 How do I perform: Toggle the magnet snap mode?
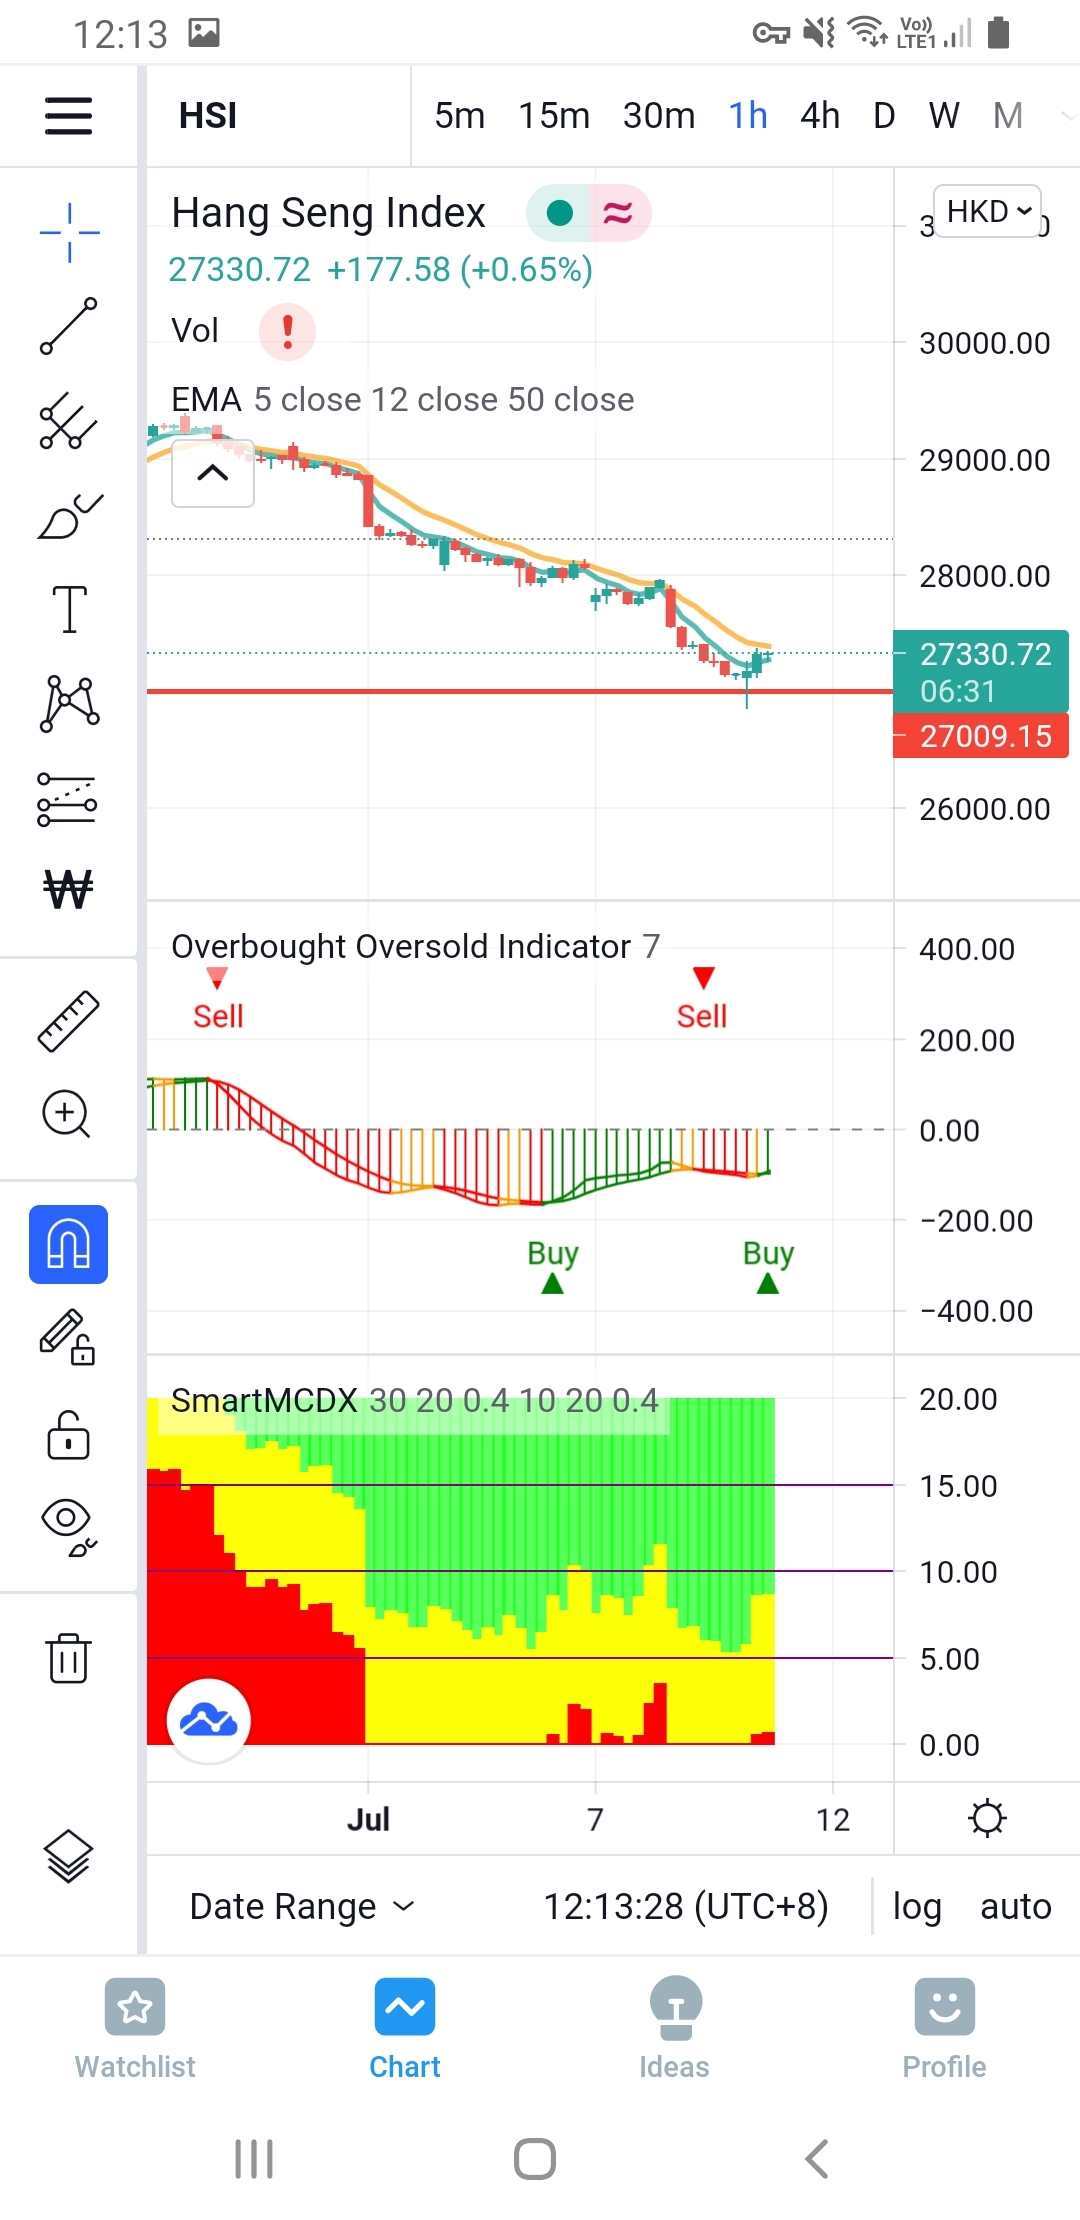pos(68,1244)
